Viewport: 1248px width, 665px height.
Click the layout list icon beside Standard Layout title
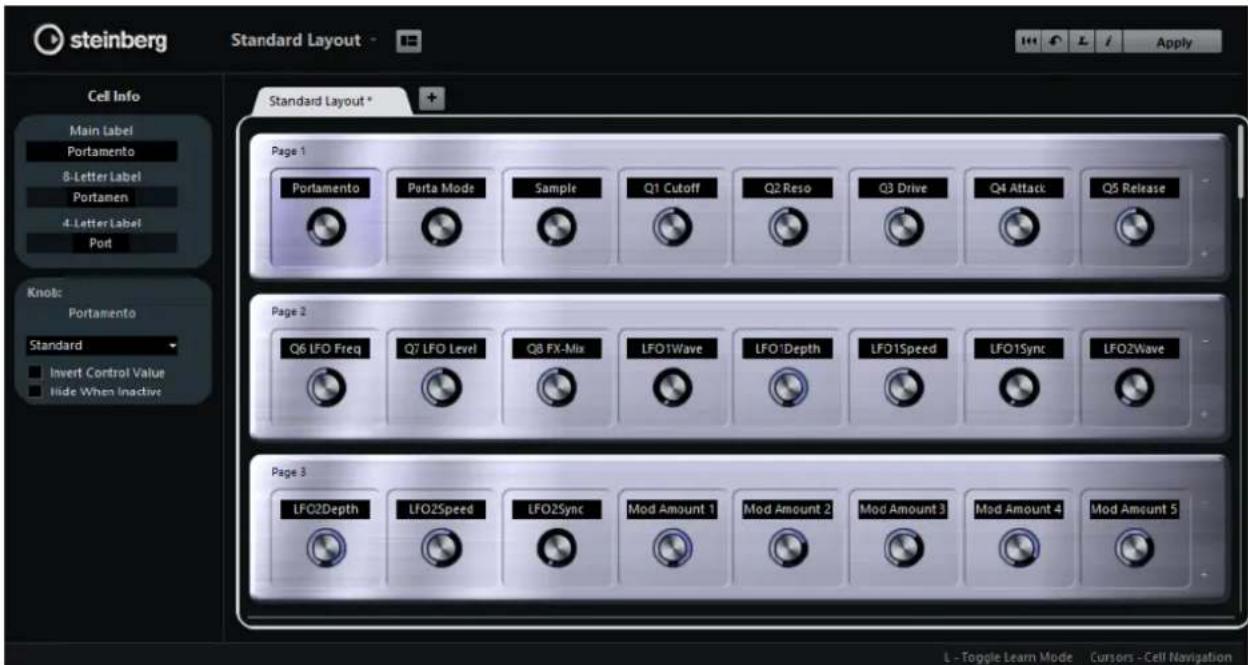408,41
